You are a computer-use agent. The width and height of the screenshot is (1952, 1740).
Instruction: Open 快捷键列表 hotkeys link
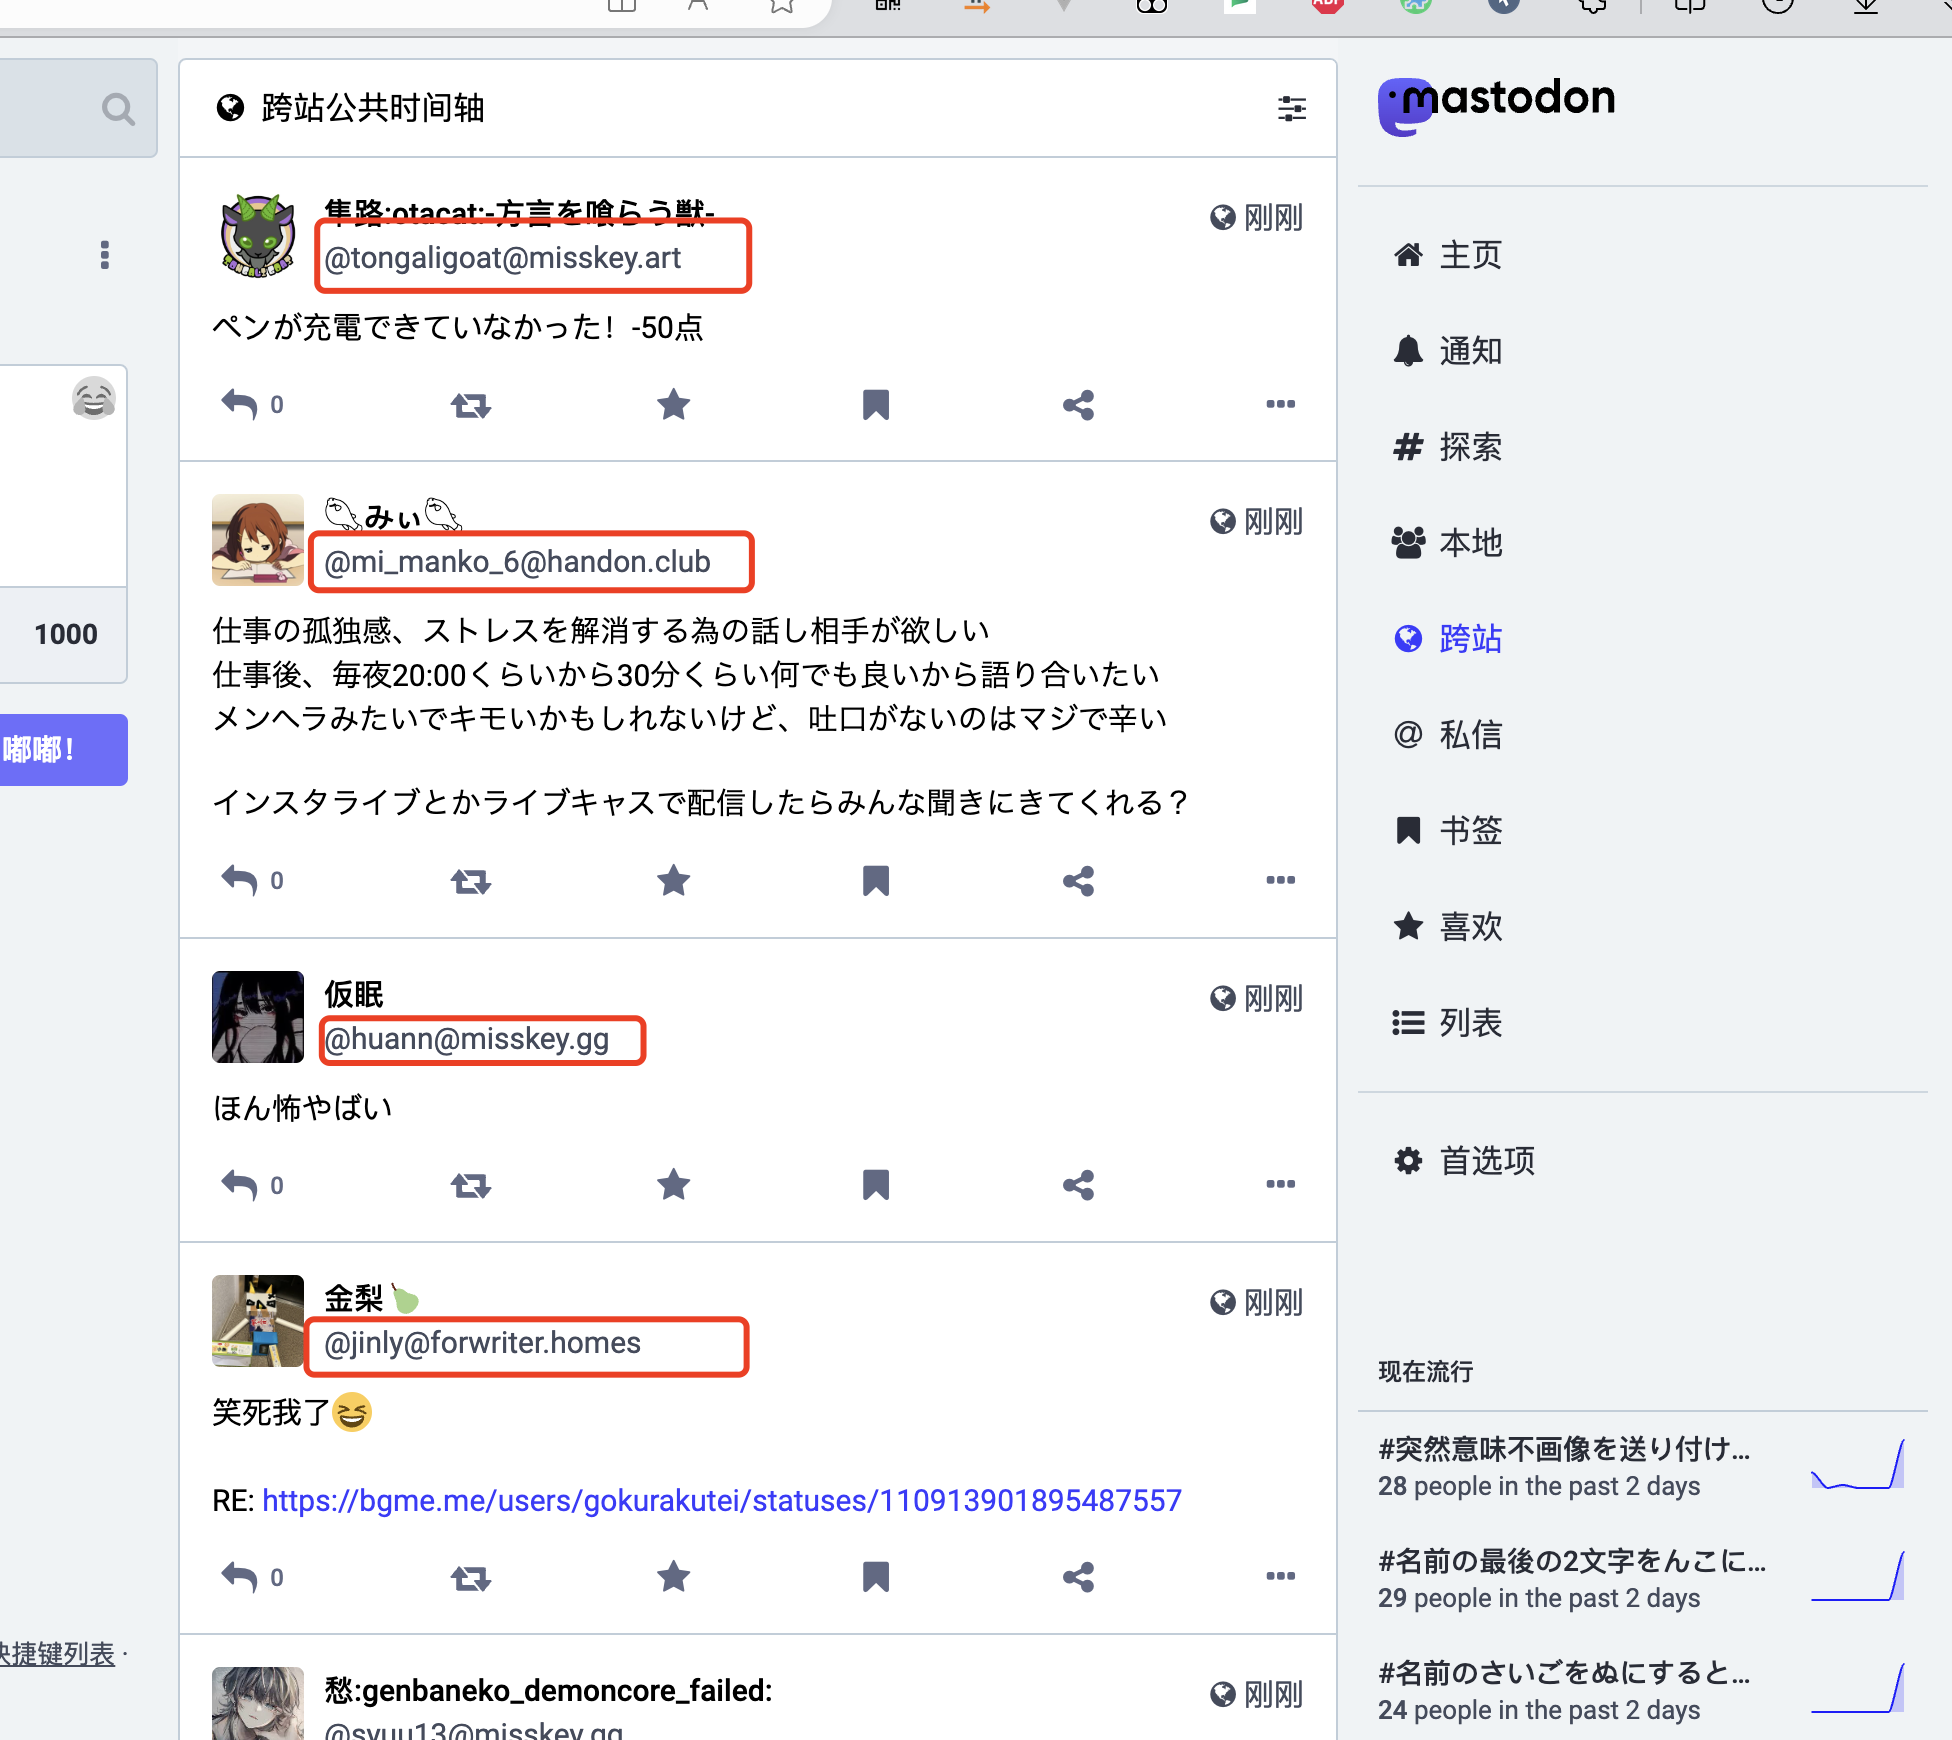point(58,1654)
